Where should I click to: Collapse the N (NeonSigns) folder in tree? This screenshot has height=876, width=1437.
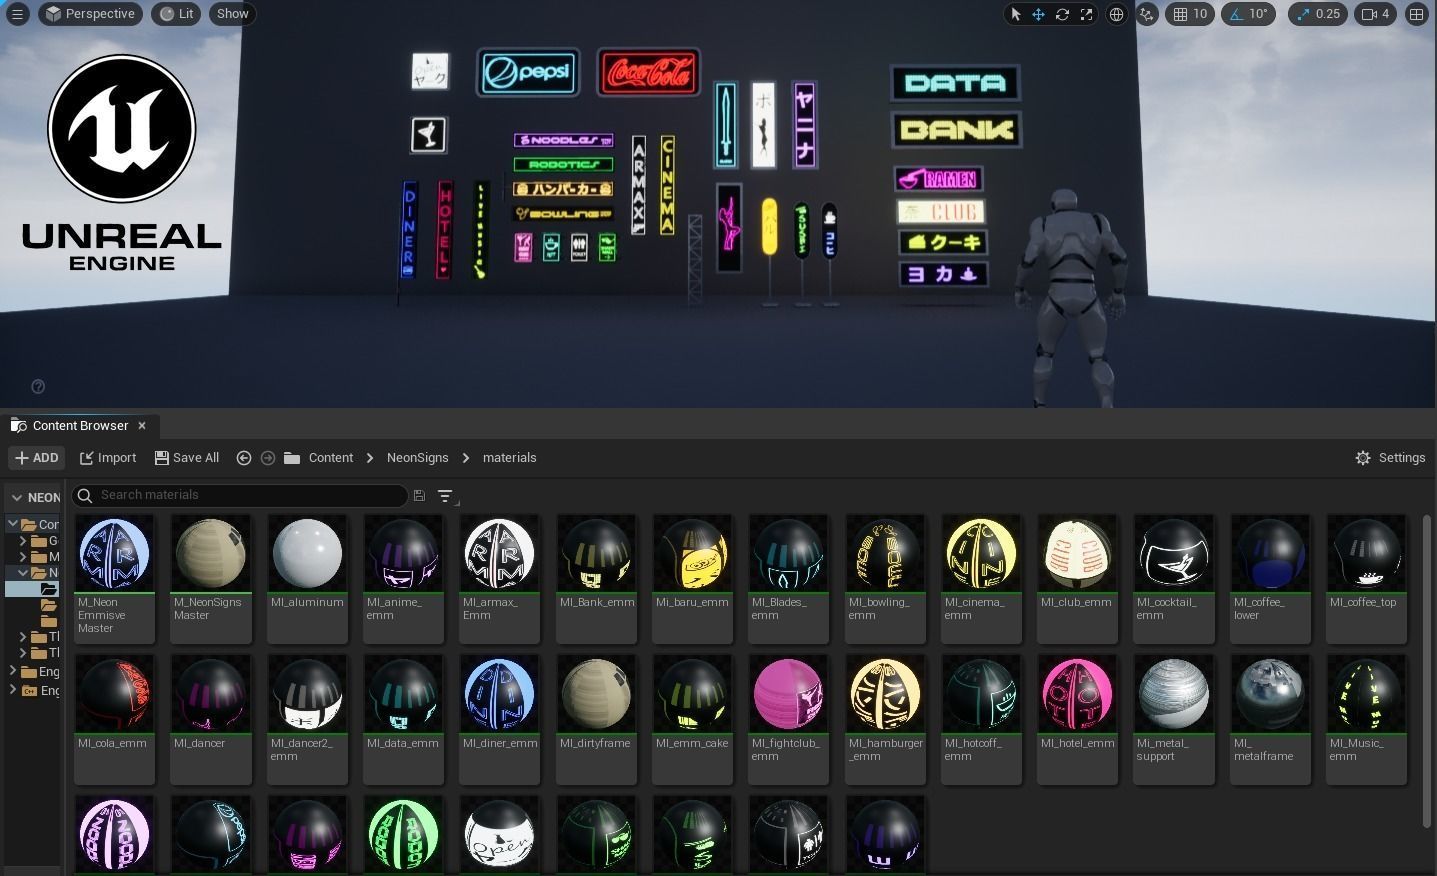23,573
